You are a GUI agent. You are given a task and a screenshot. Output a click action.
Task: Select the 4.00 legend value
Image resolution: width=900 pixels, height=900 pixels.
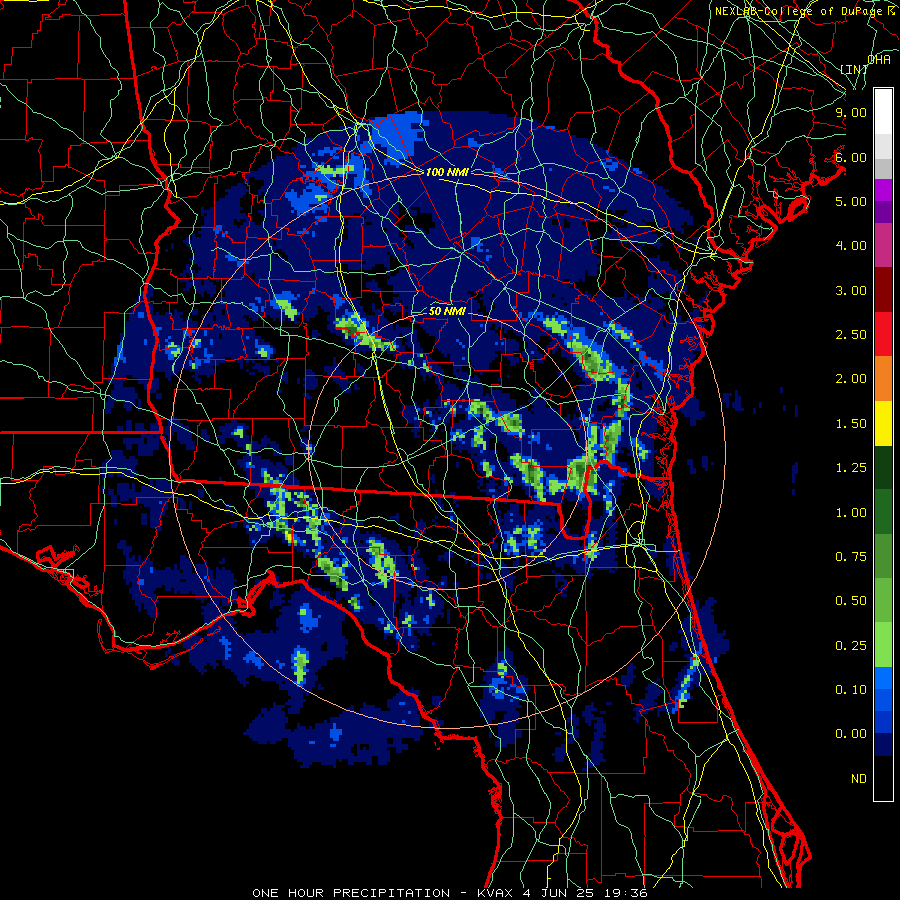coord(851,246)
